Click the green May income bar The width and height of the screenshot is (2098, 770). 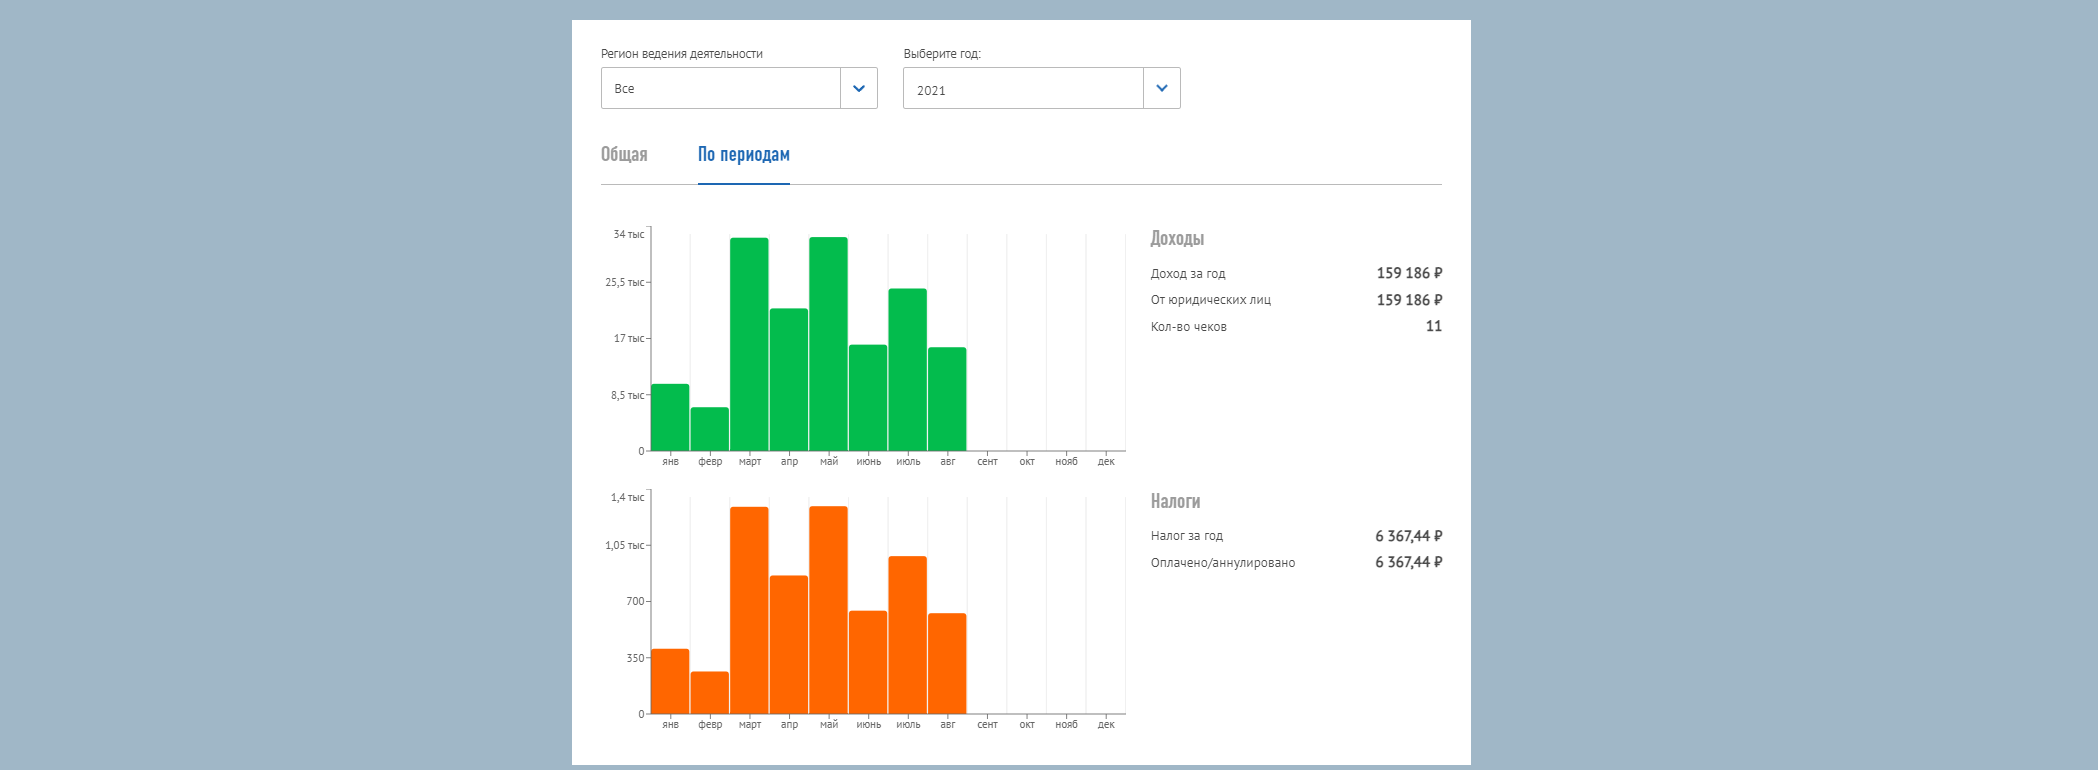click(x=828, y=345)
